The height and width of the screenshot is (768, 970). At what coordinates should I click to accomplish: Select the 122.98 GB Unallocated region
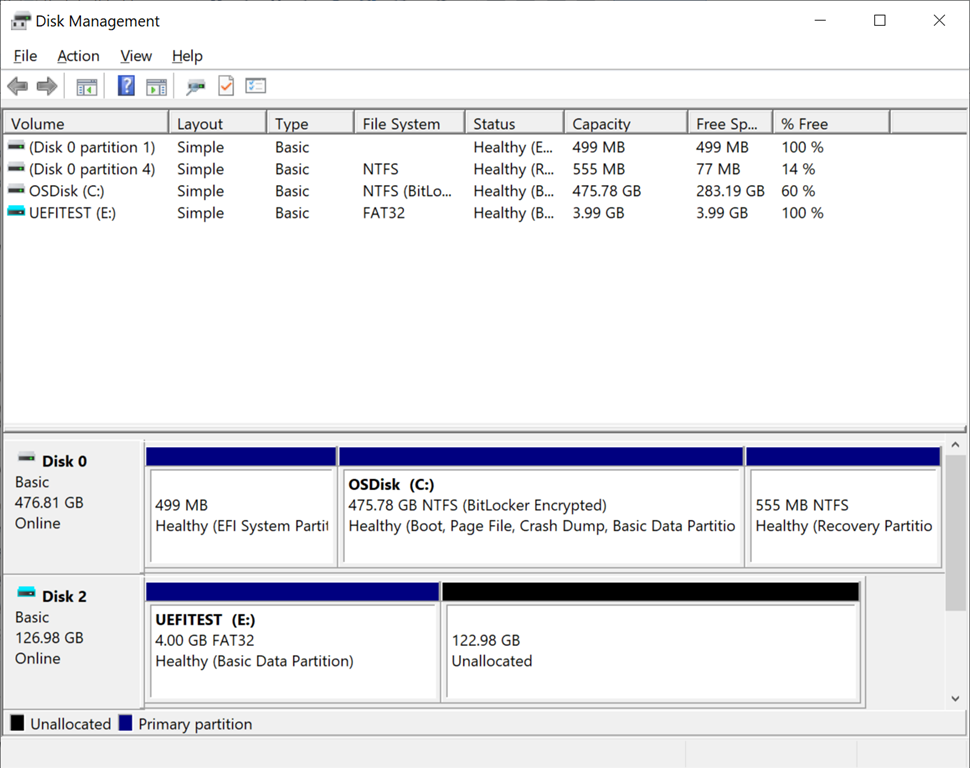(x=650, y=650)
